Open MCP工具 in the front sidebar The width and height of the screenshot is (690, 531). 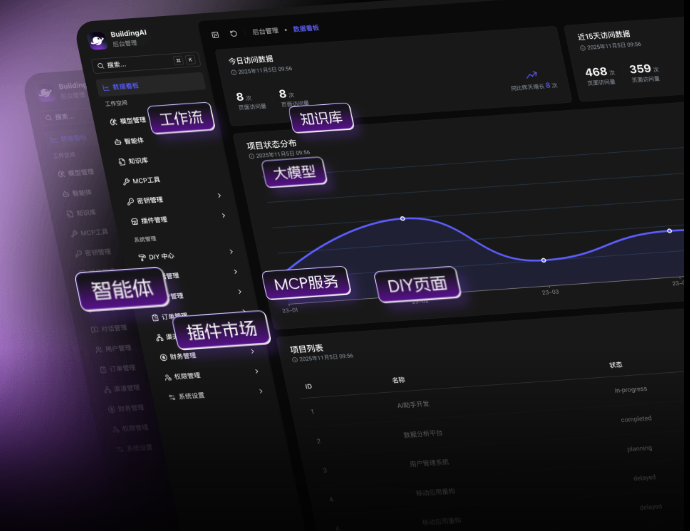click(x=146, y=180)
